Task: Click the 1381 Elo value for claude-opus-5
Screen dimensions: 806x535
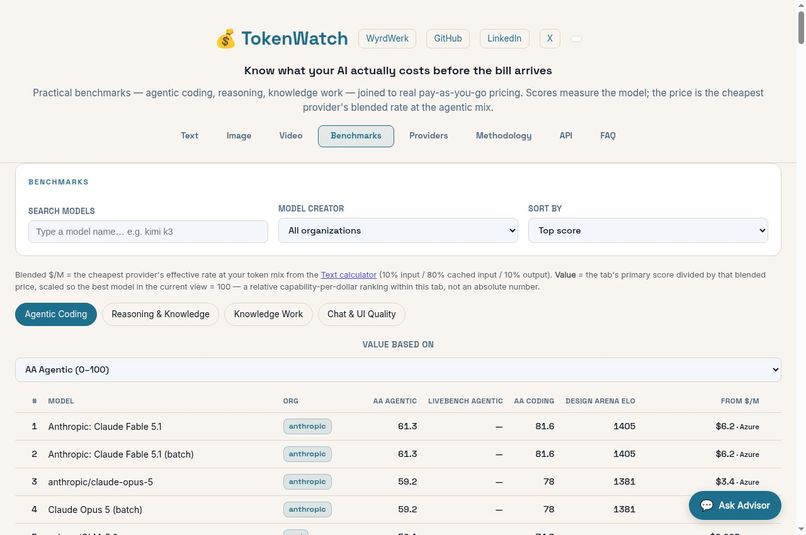Action: tap(624, 482)
